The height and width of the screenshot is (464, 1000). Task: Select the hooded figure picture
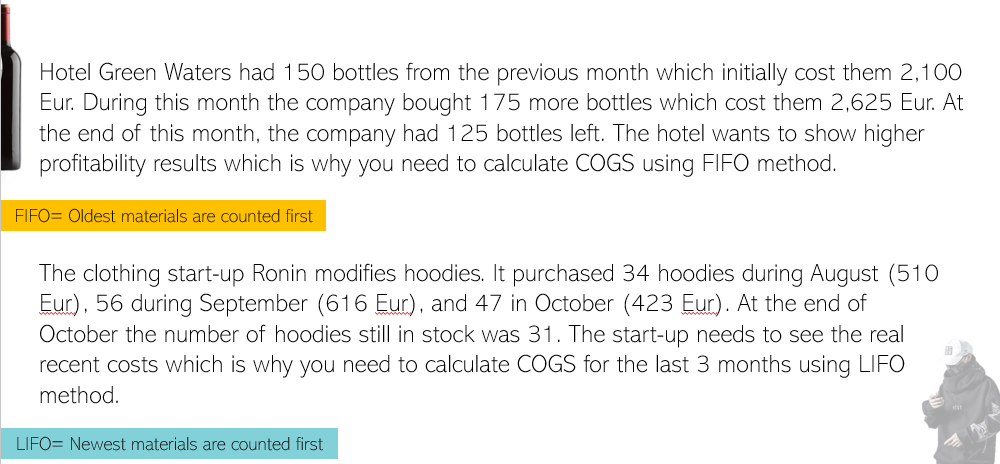pyautogui.click(x=961, y=402)
